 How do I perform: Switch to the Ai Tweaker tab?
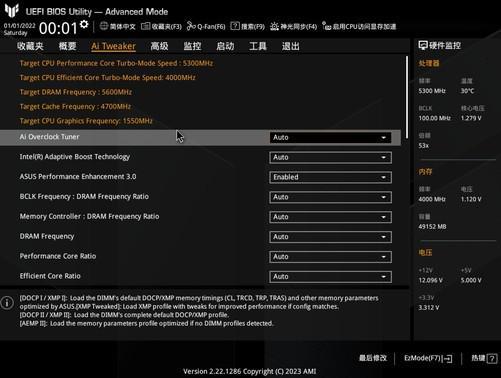pyautogui.click(x=113, y=46)
